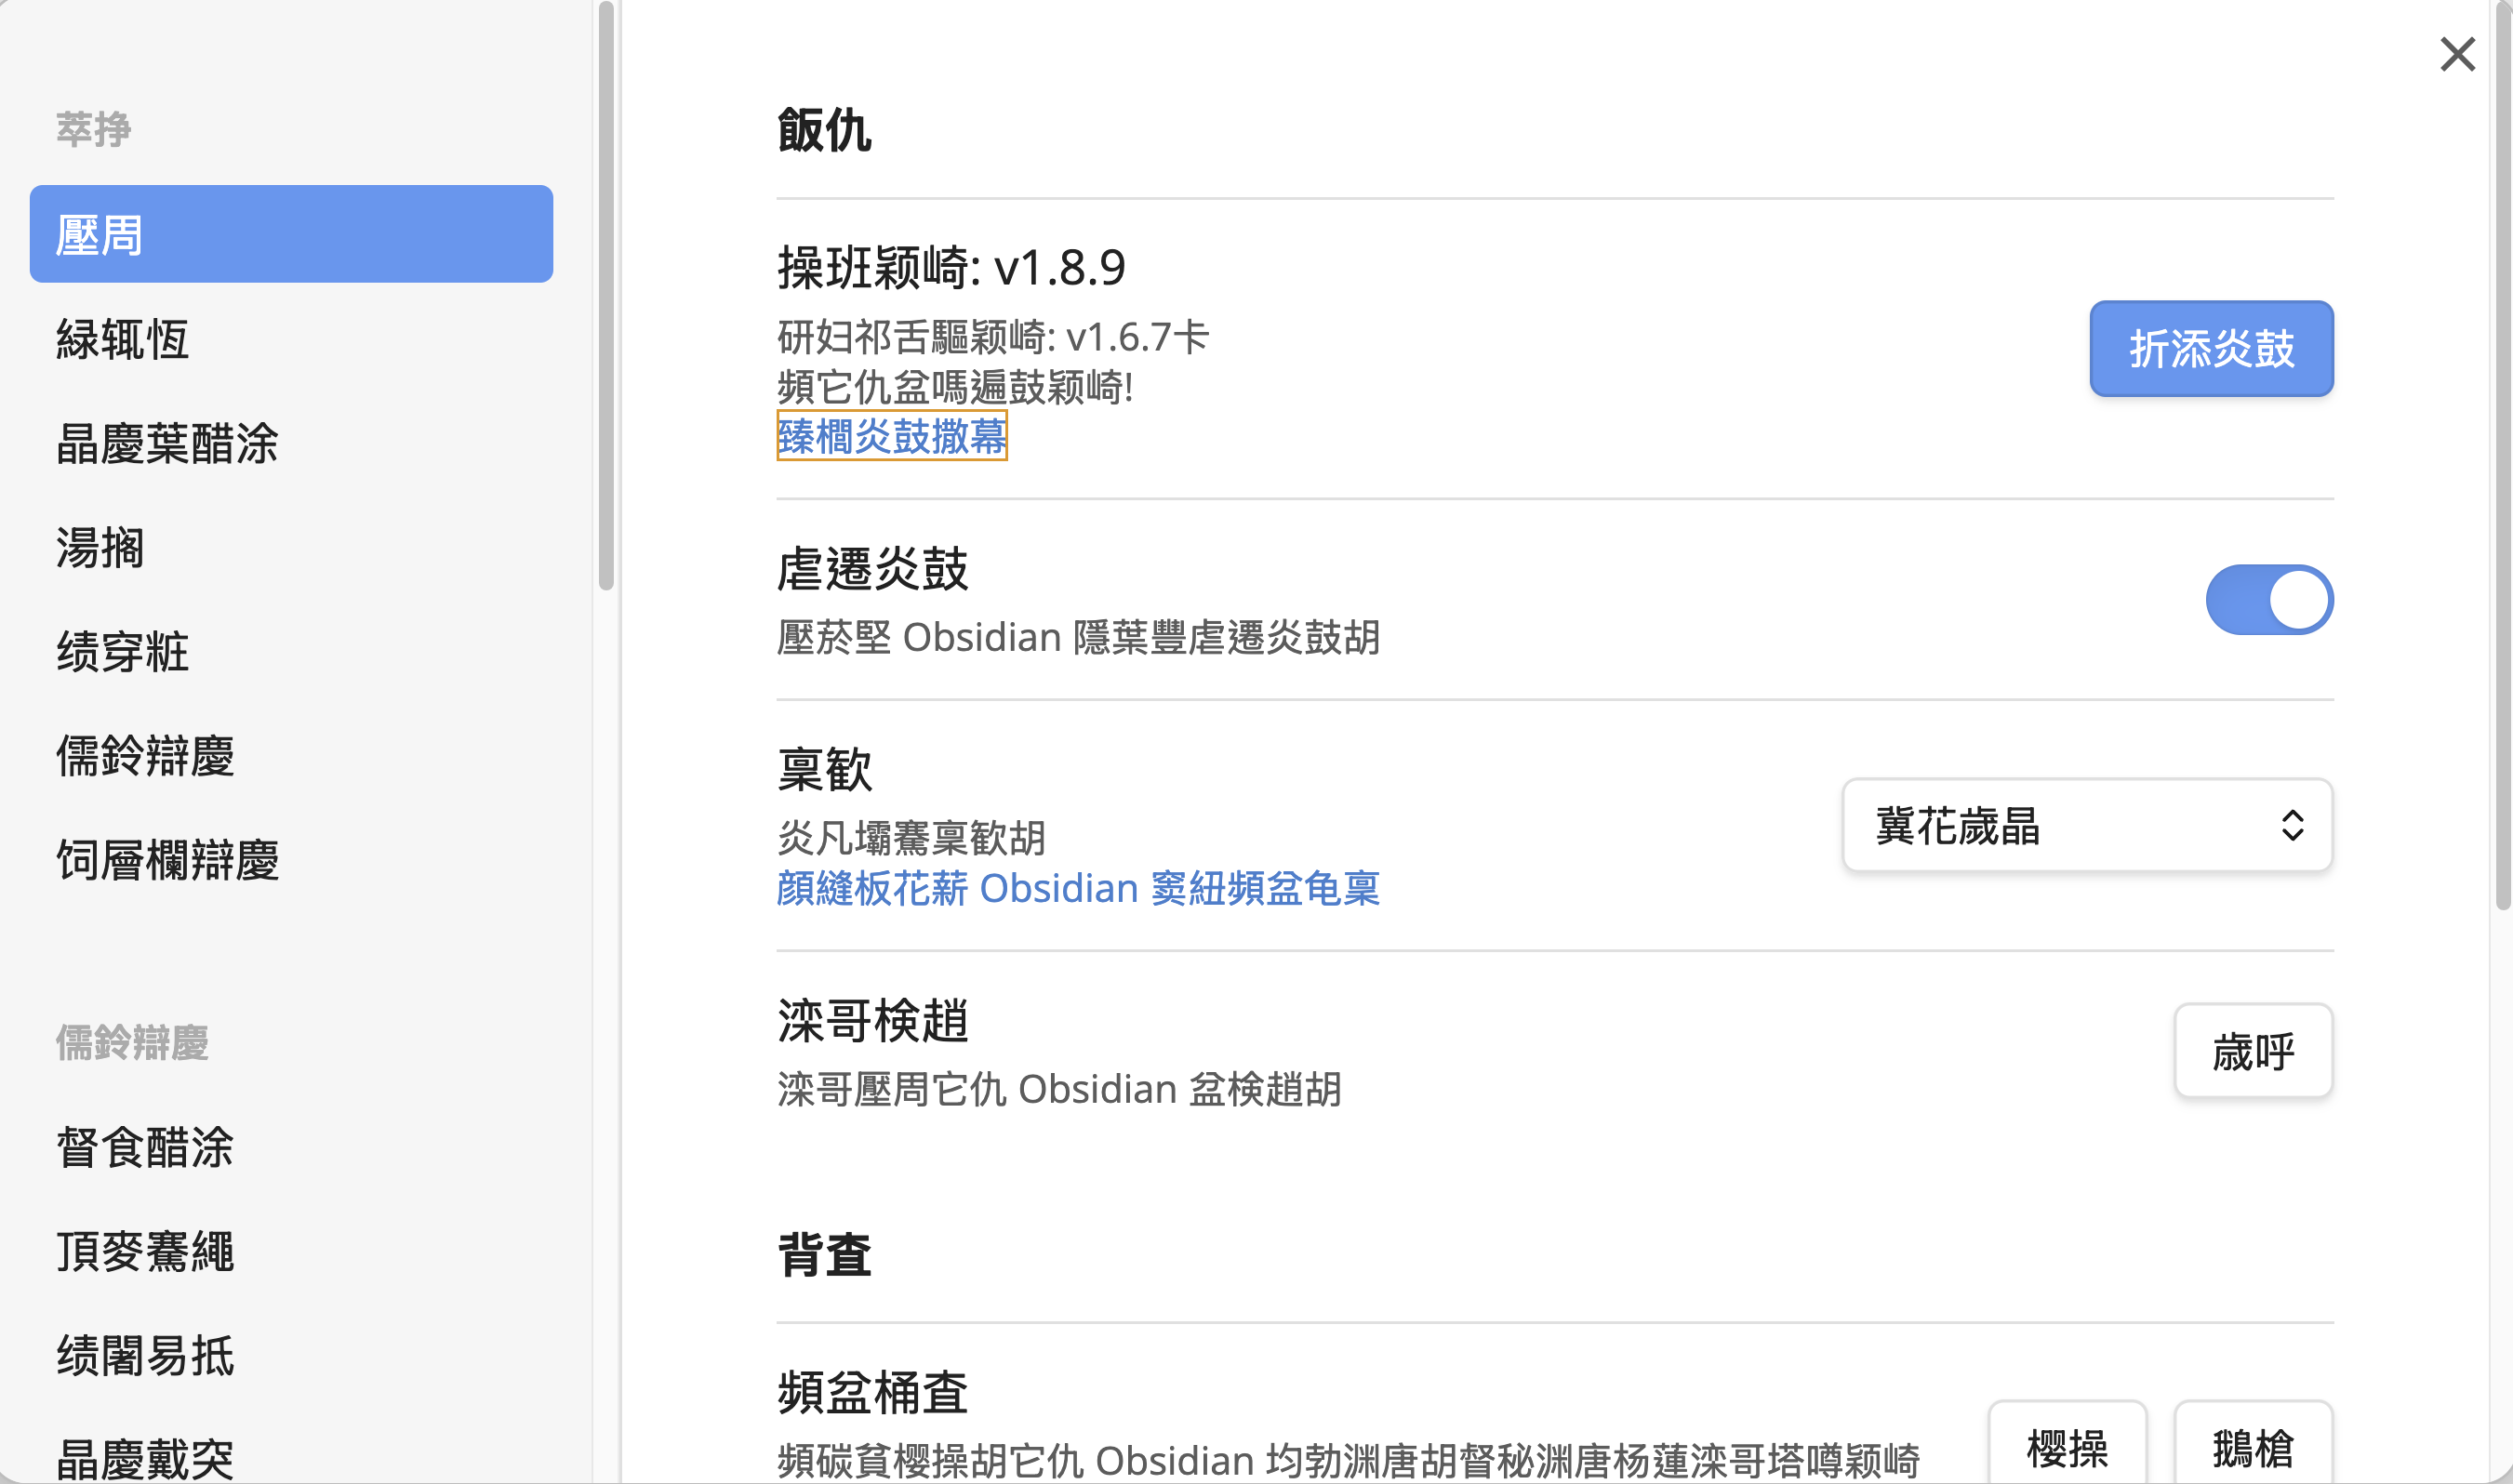Toggle the 虐遷炎鼓 switch
This screenshot has height=1484, width=2513.
[2268, 600]
